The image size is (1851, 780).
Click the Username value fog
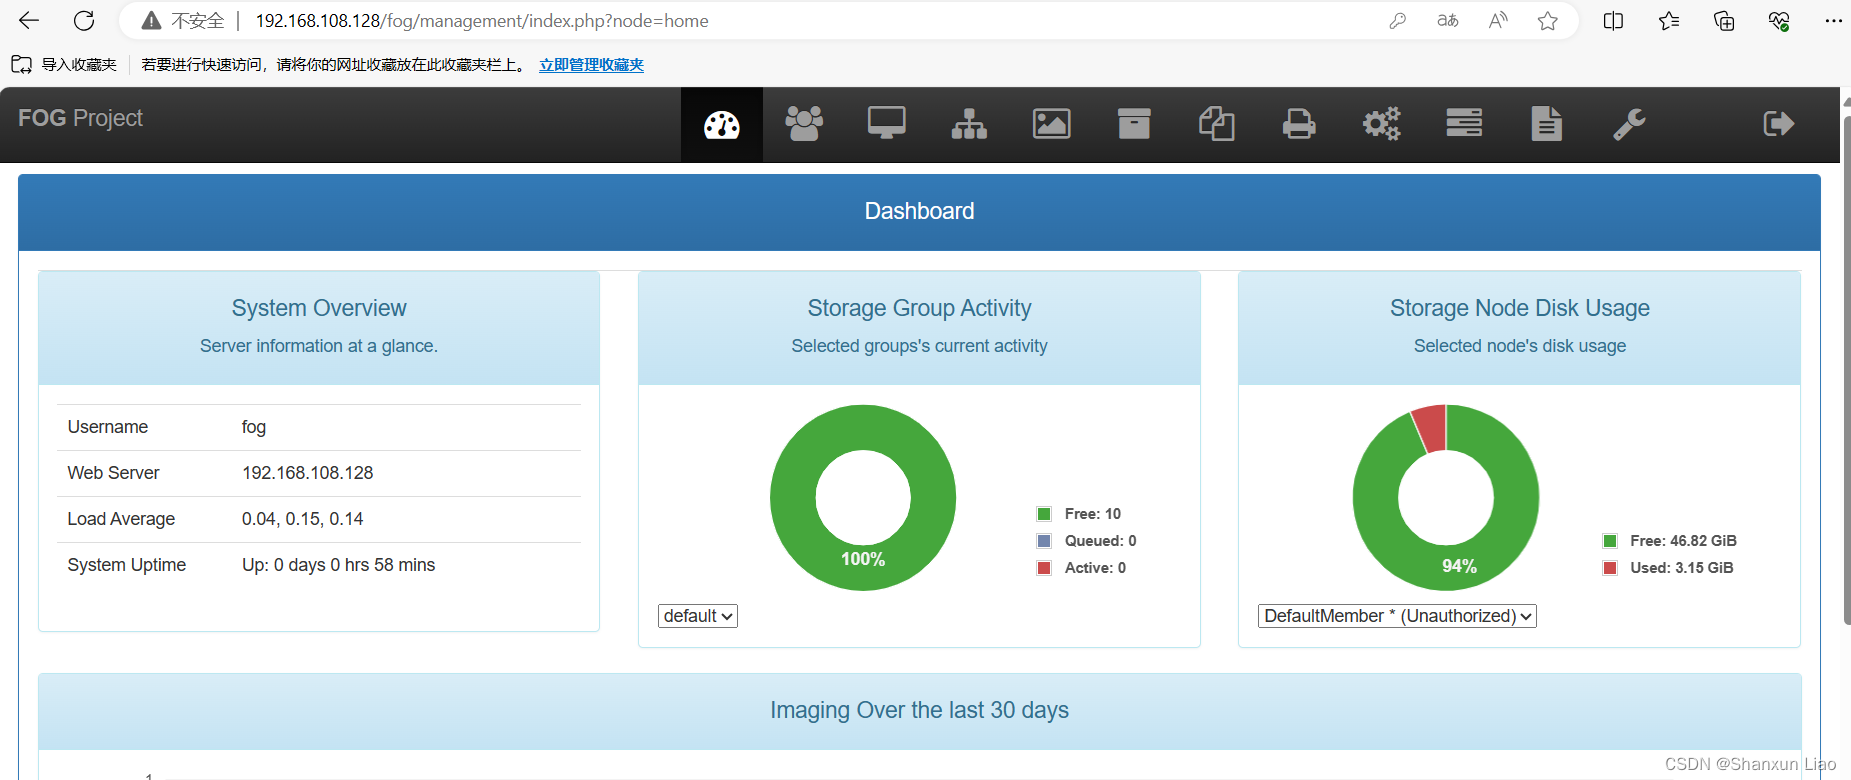pyautogui.click(x=254, y=427)
